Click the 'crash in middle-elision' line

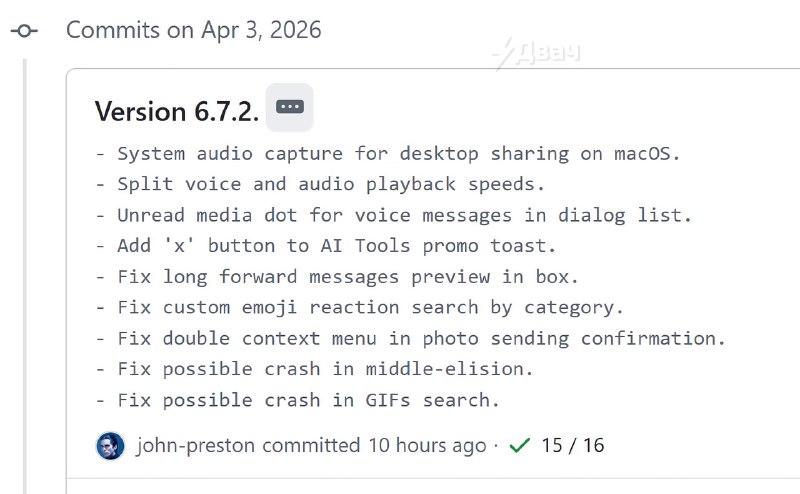(x=314, y=369)
